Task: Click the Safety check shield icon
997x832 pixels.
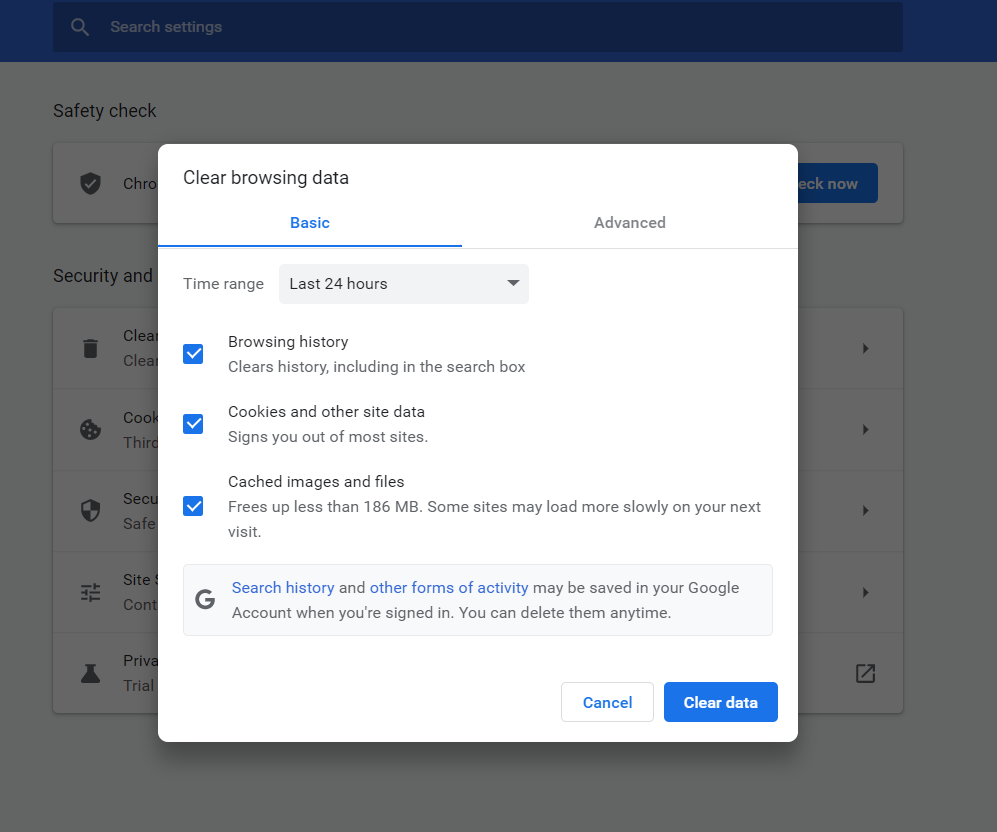Action: coord(90,184)
